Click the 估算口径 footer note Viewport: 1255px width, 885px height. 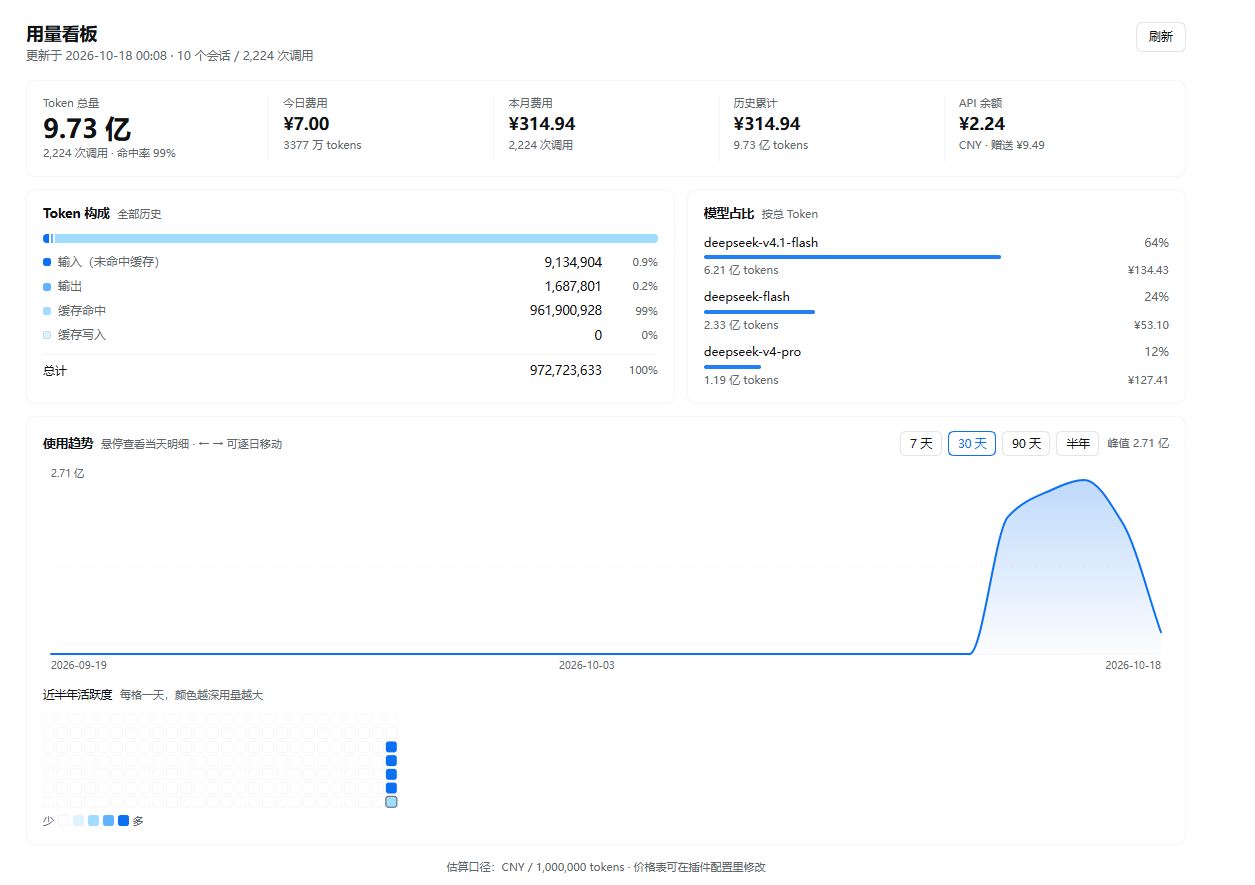tap(606, 867)
